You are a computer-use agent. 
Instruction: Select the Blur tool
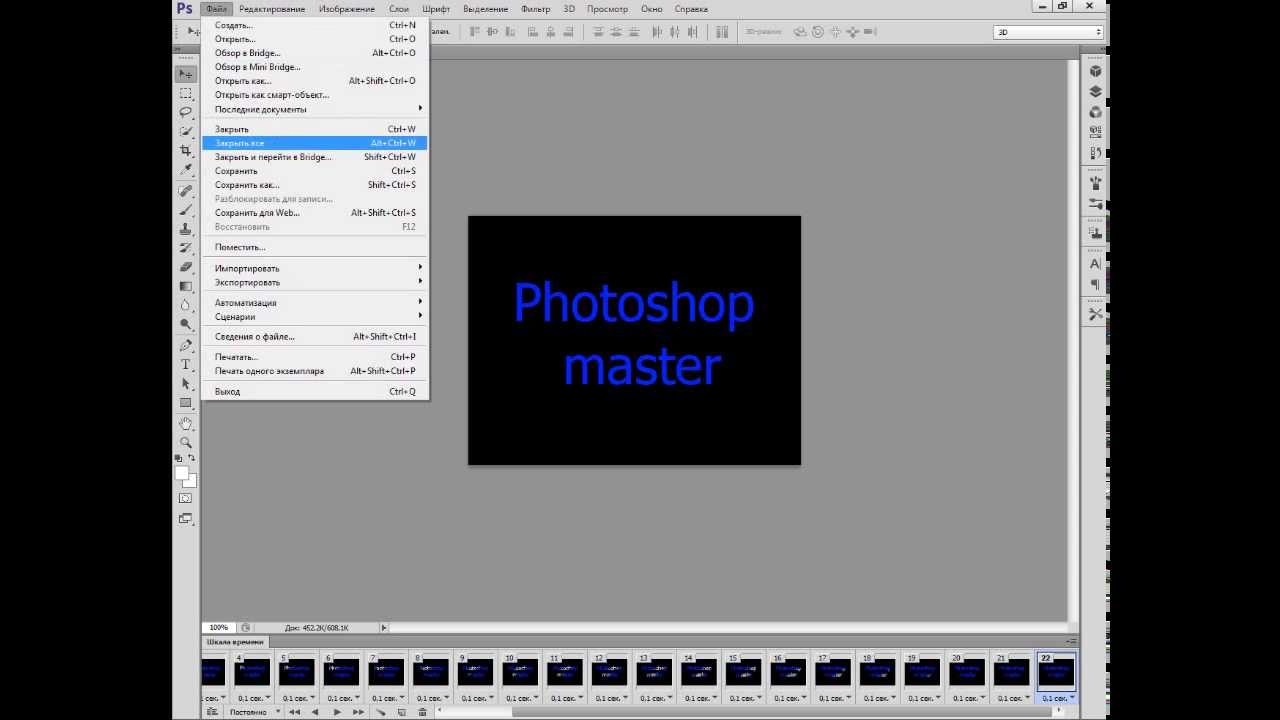(x=186, y=305)
